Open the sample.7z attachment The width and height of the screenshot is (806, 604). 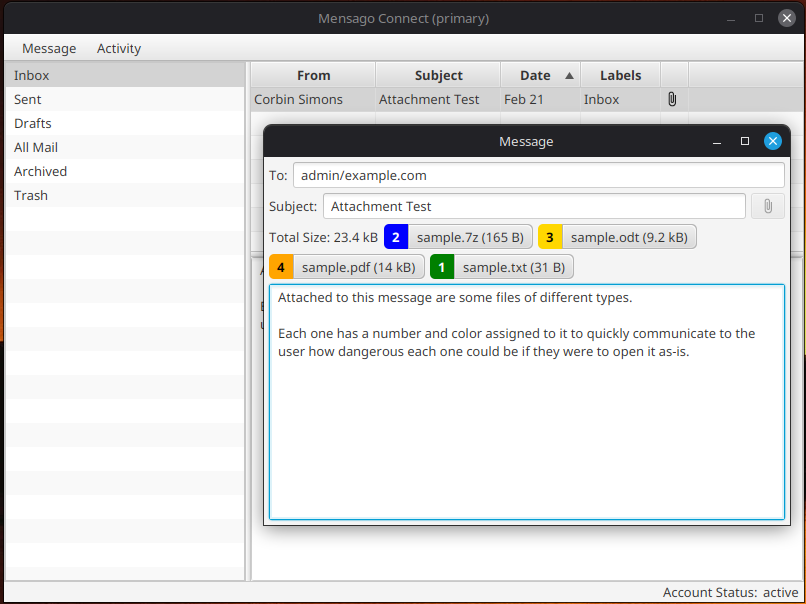pyautogui.click(x=469, y=237)
